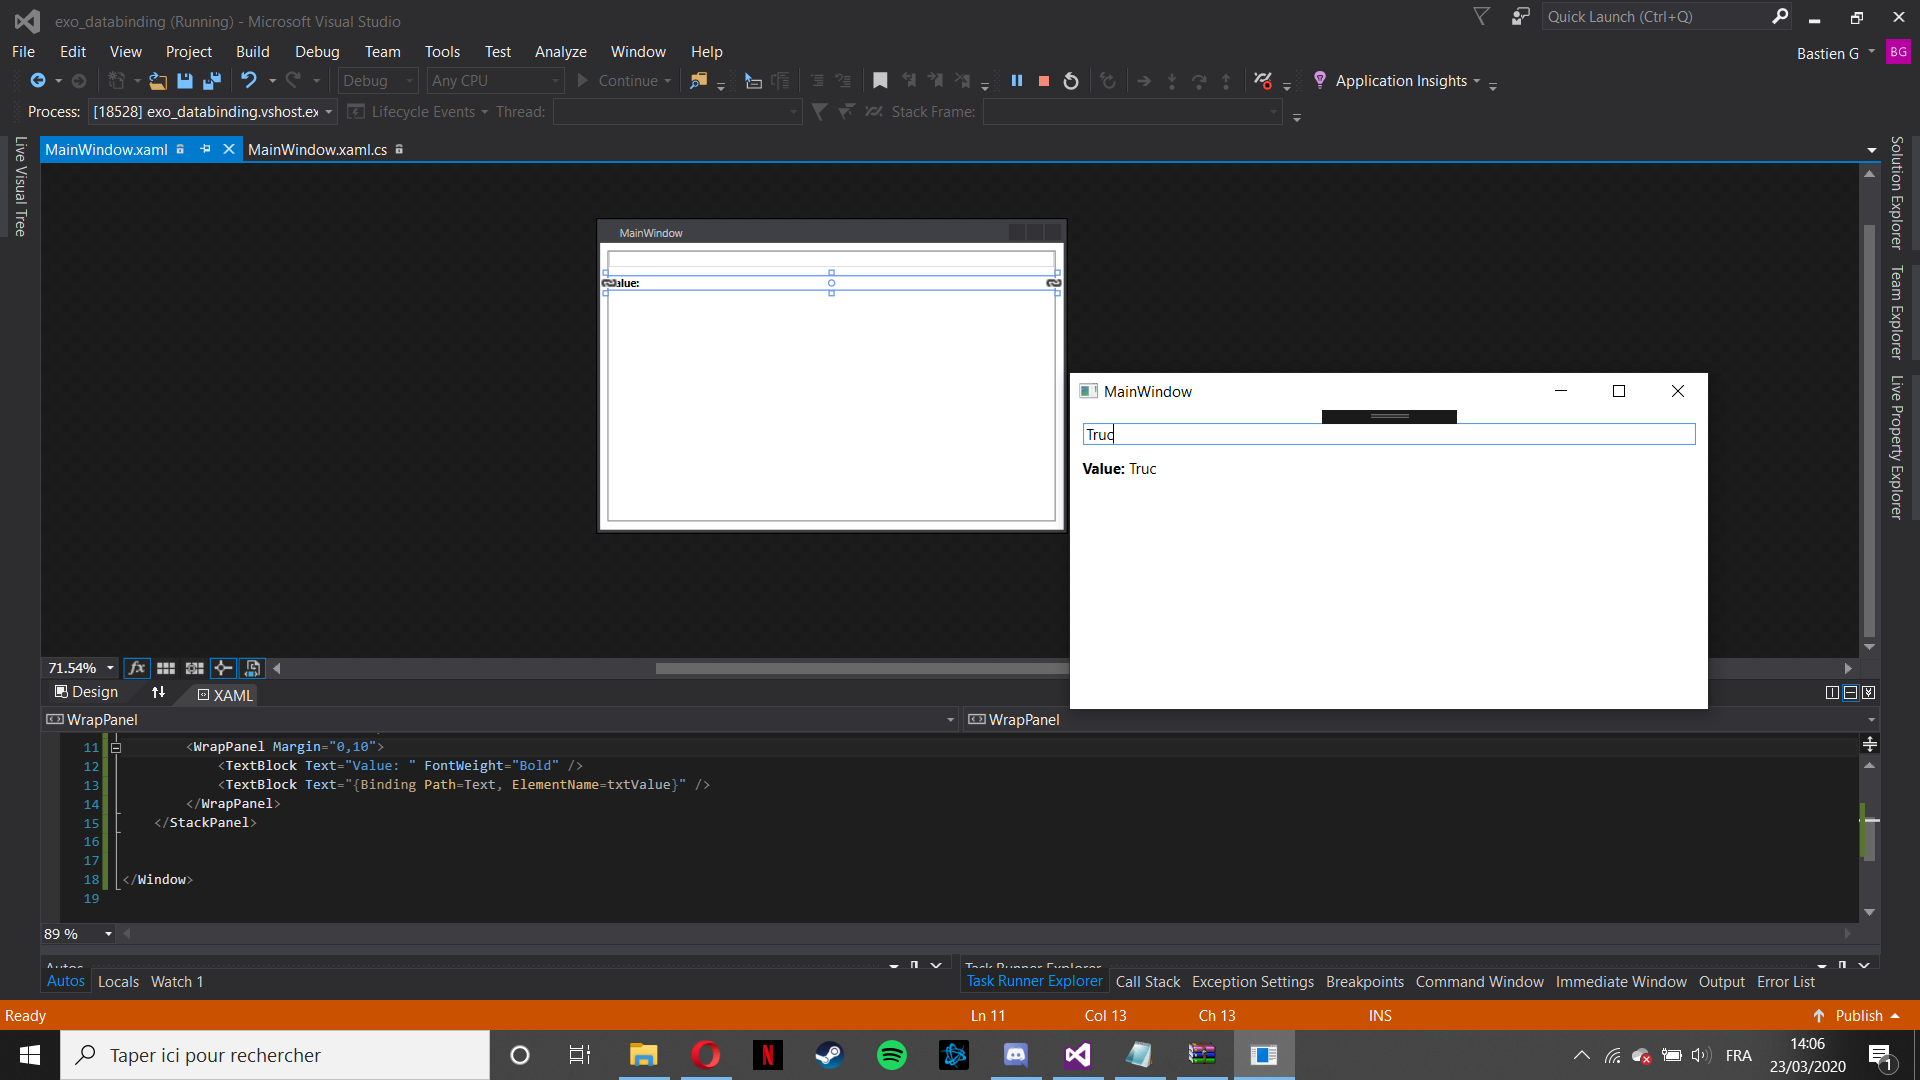Screen dimensions: 1920x1080
Task: Toggle effects rendering with the fx button
Action: 137,668
